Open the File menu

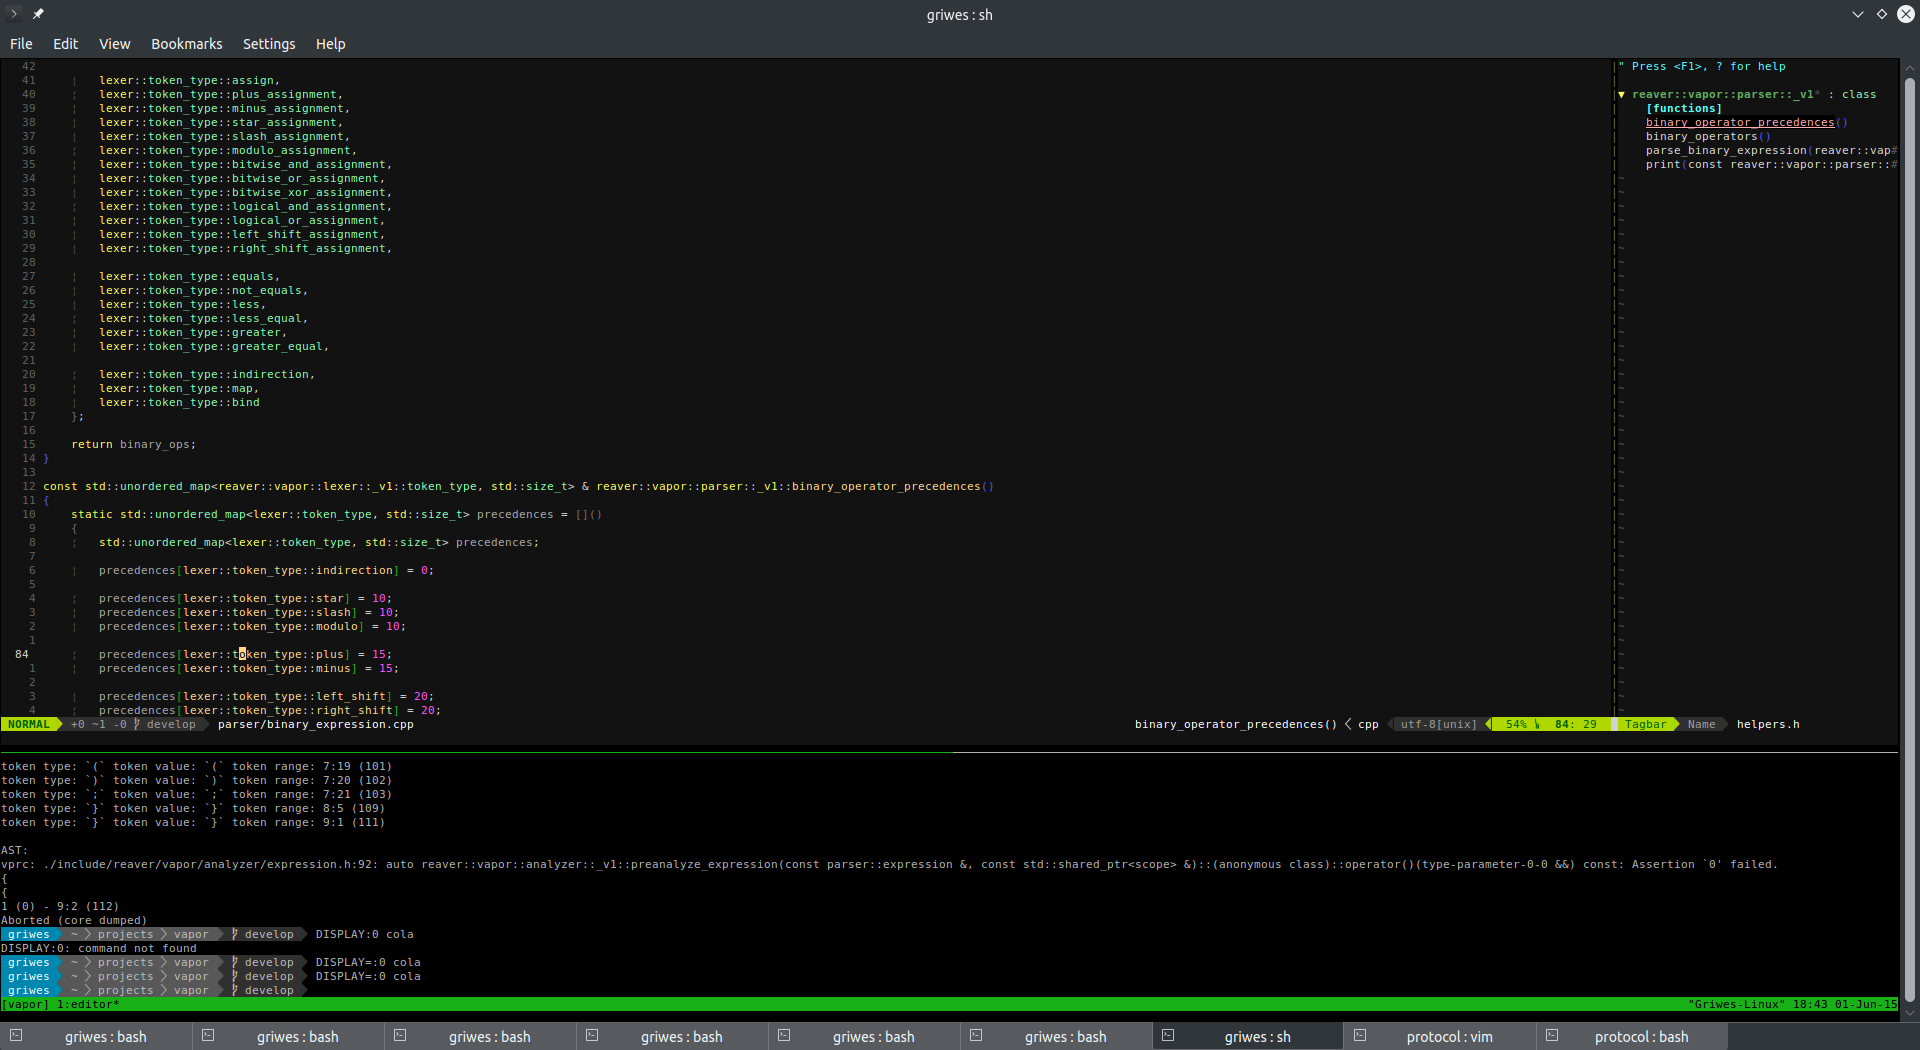point(21,44)
